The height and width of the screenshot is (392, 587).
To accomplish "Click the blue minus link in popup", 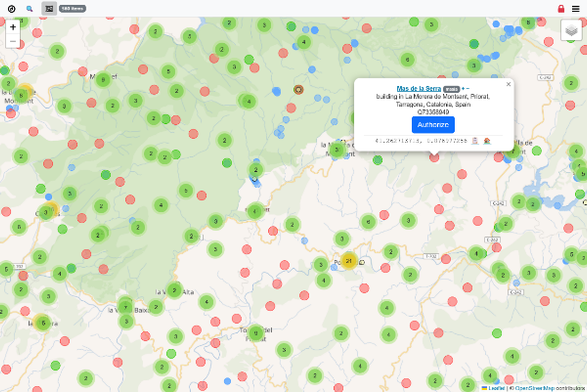I will coord(468,89).
